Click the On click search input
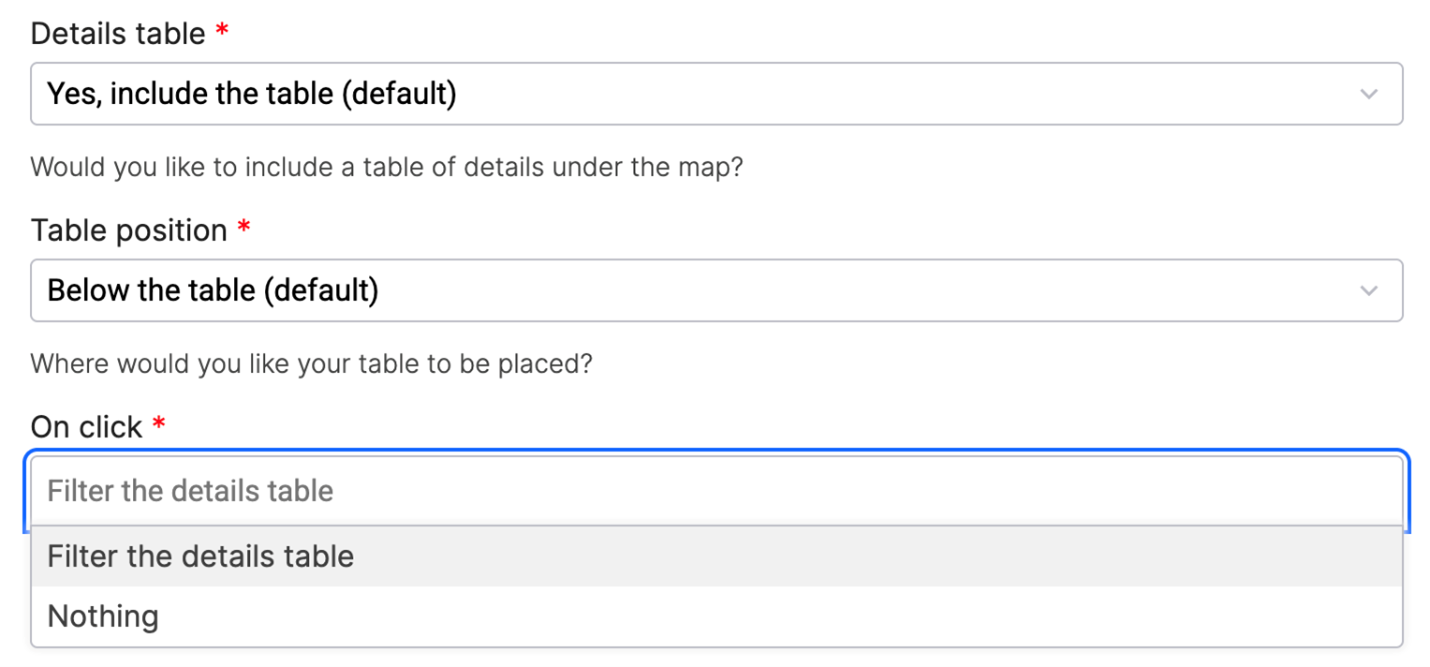 point(716,491)
